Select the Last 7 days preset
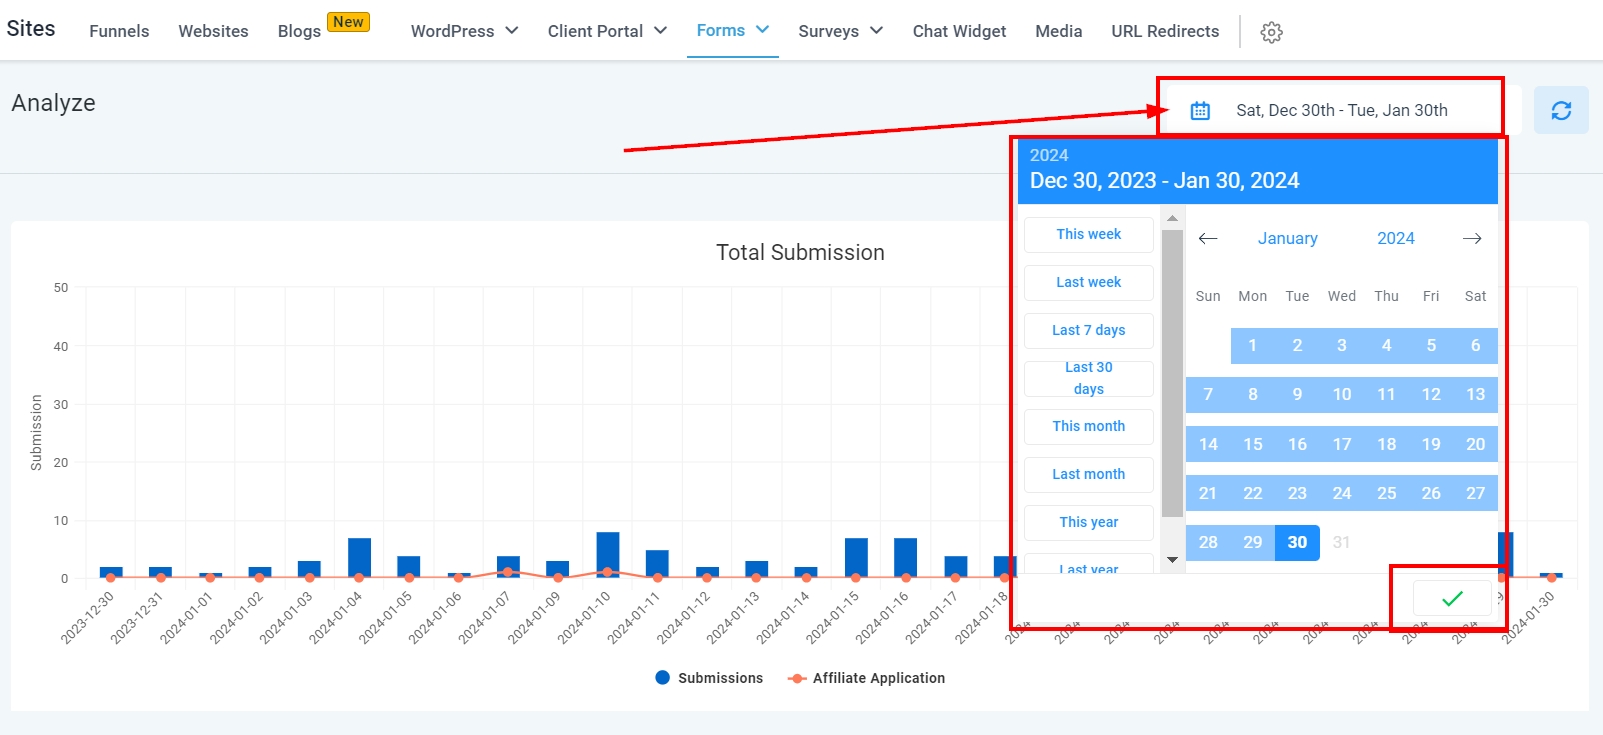 [1088, 330]
